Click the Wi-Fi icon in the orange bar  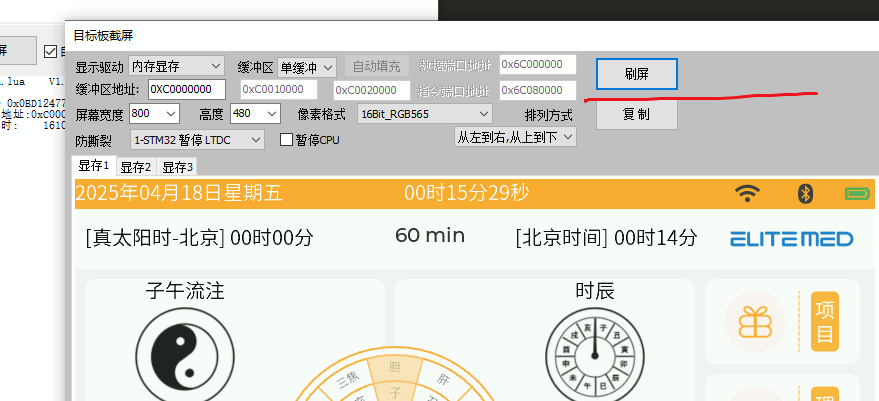tap(747, 193)
